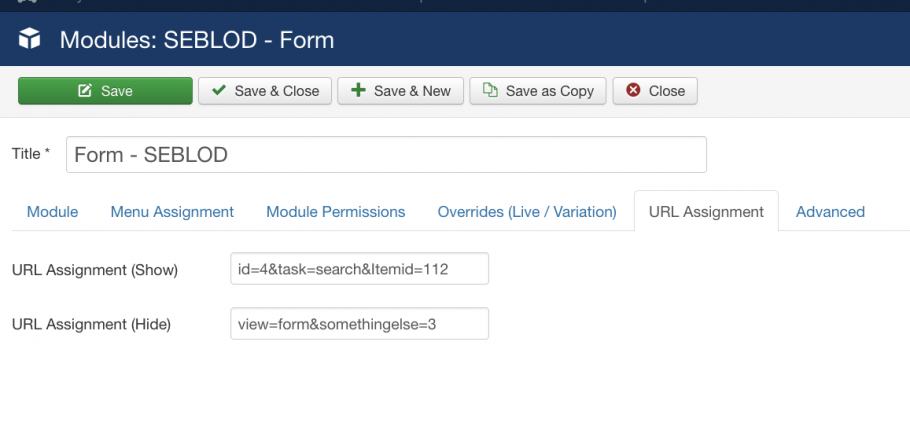Image resolution: width=910 pixels, height=430 pixels.
Task: Click the plus icon for Save & New
Action: tap(359, 90)
